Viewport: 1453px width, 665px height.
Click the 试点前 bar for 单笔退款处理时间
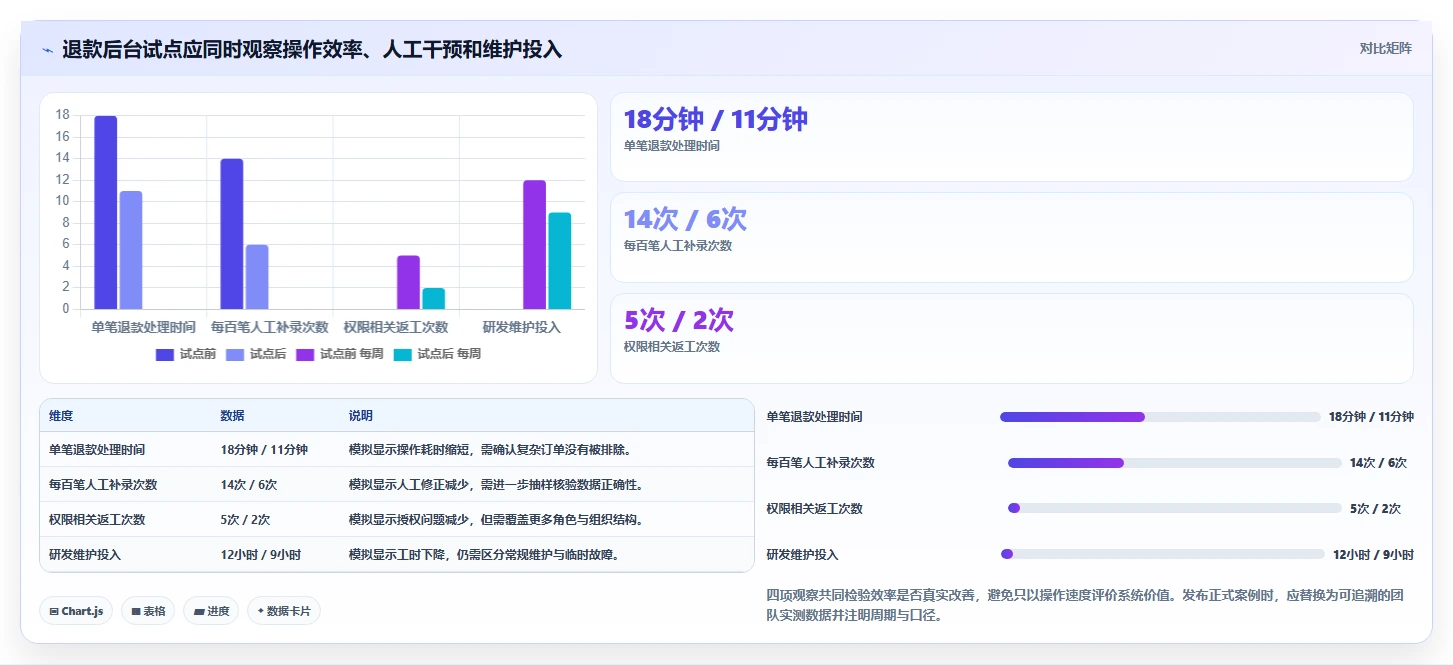pos(106,212)
